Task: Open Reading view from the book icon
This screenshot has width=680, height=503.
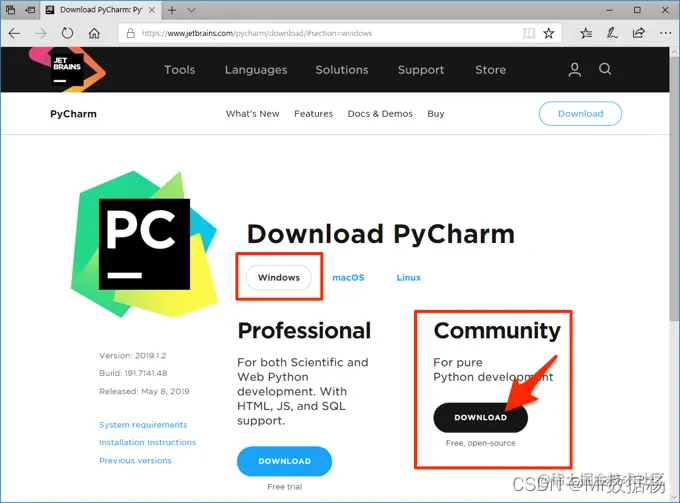Action: tap(529, 33)
